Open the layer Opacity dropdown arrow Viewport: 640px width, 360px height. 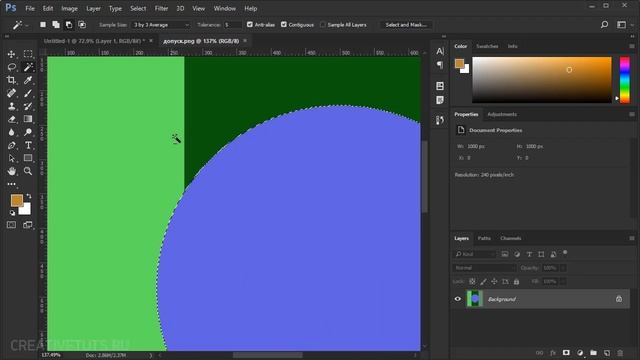(x=562, y=268)
